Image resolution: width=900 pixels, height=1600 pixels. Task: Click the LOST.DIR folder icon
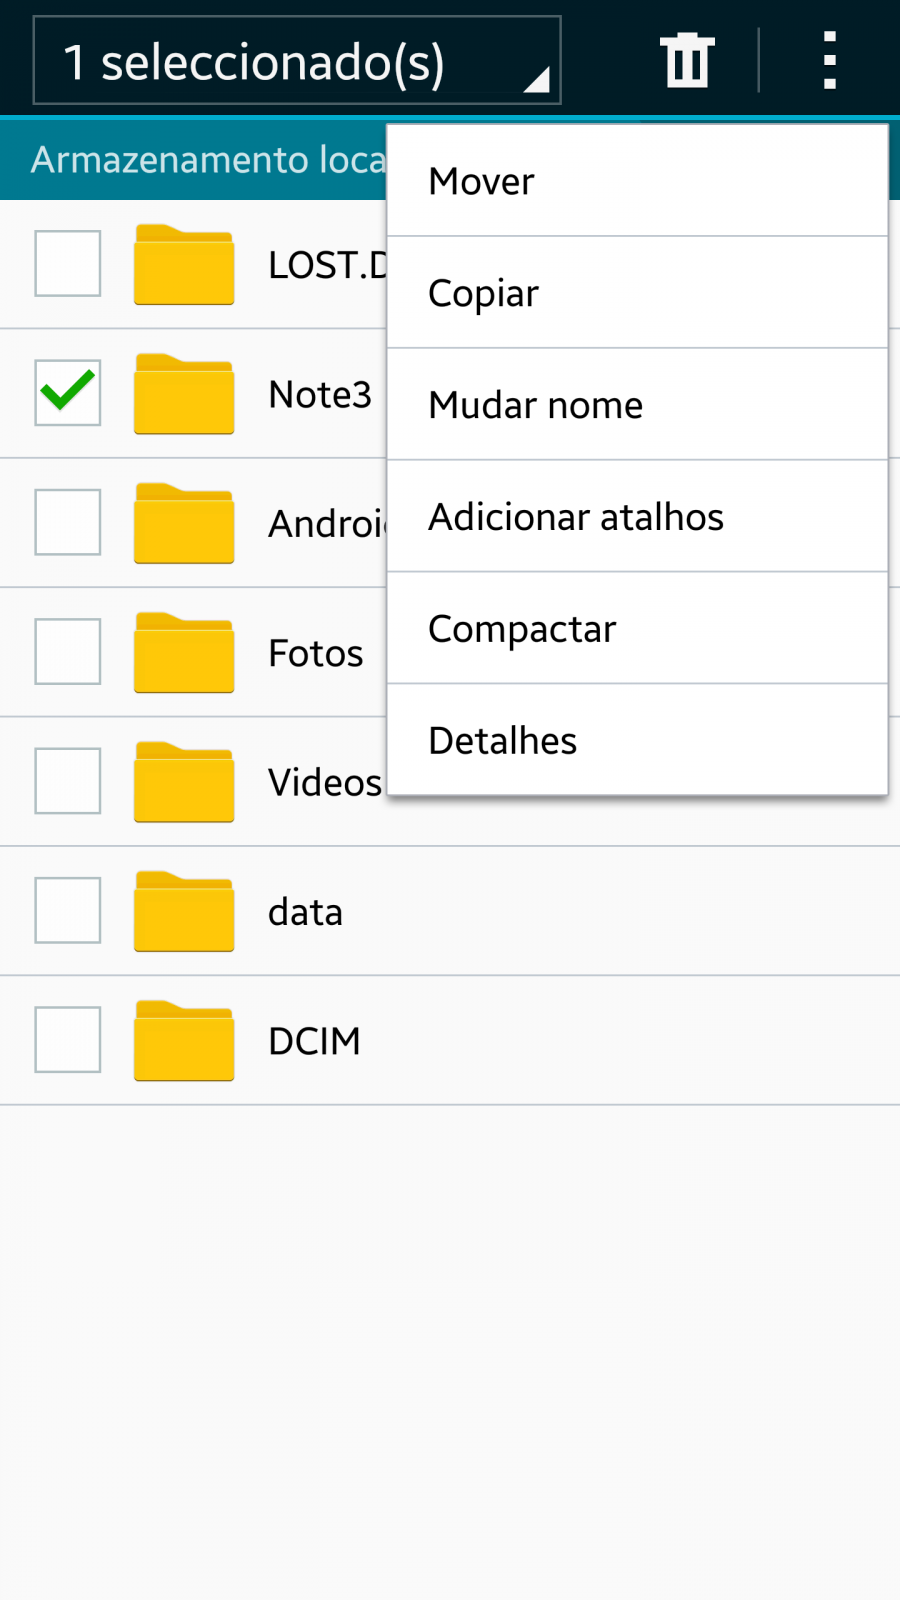click(x=184, y=264)
